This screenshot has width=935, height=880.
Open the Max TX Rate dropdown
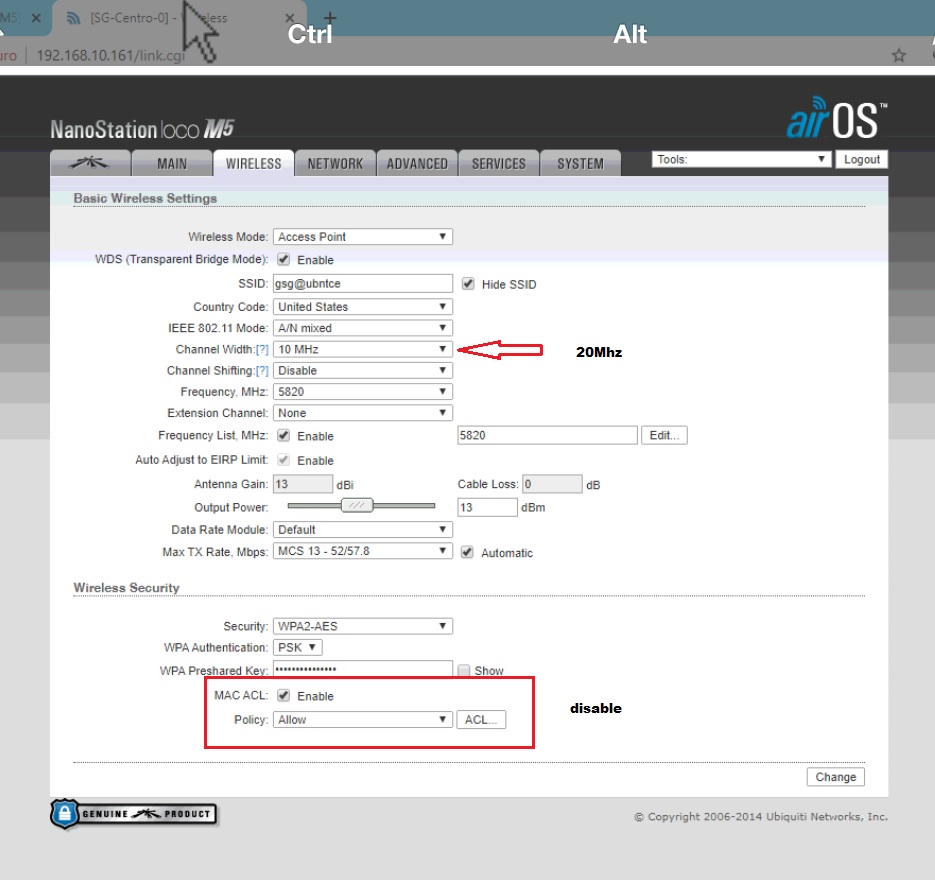[363, 551]
